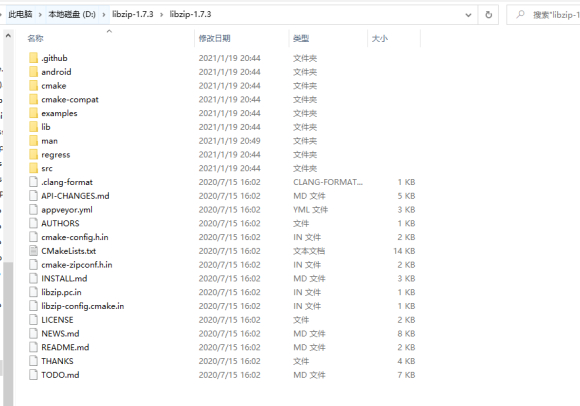
Task: Select the cmake-compat folder name
Action: (x=70, y=99)
